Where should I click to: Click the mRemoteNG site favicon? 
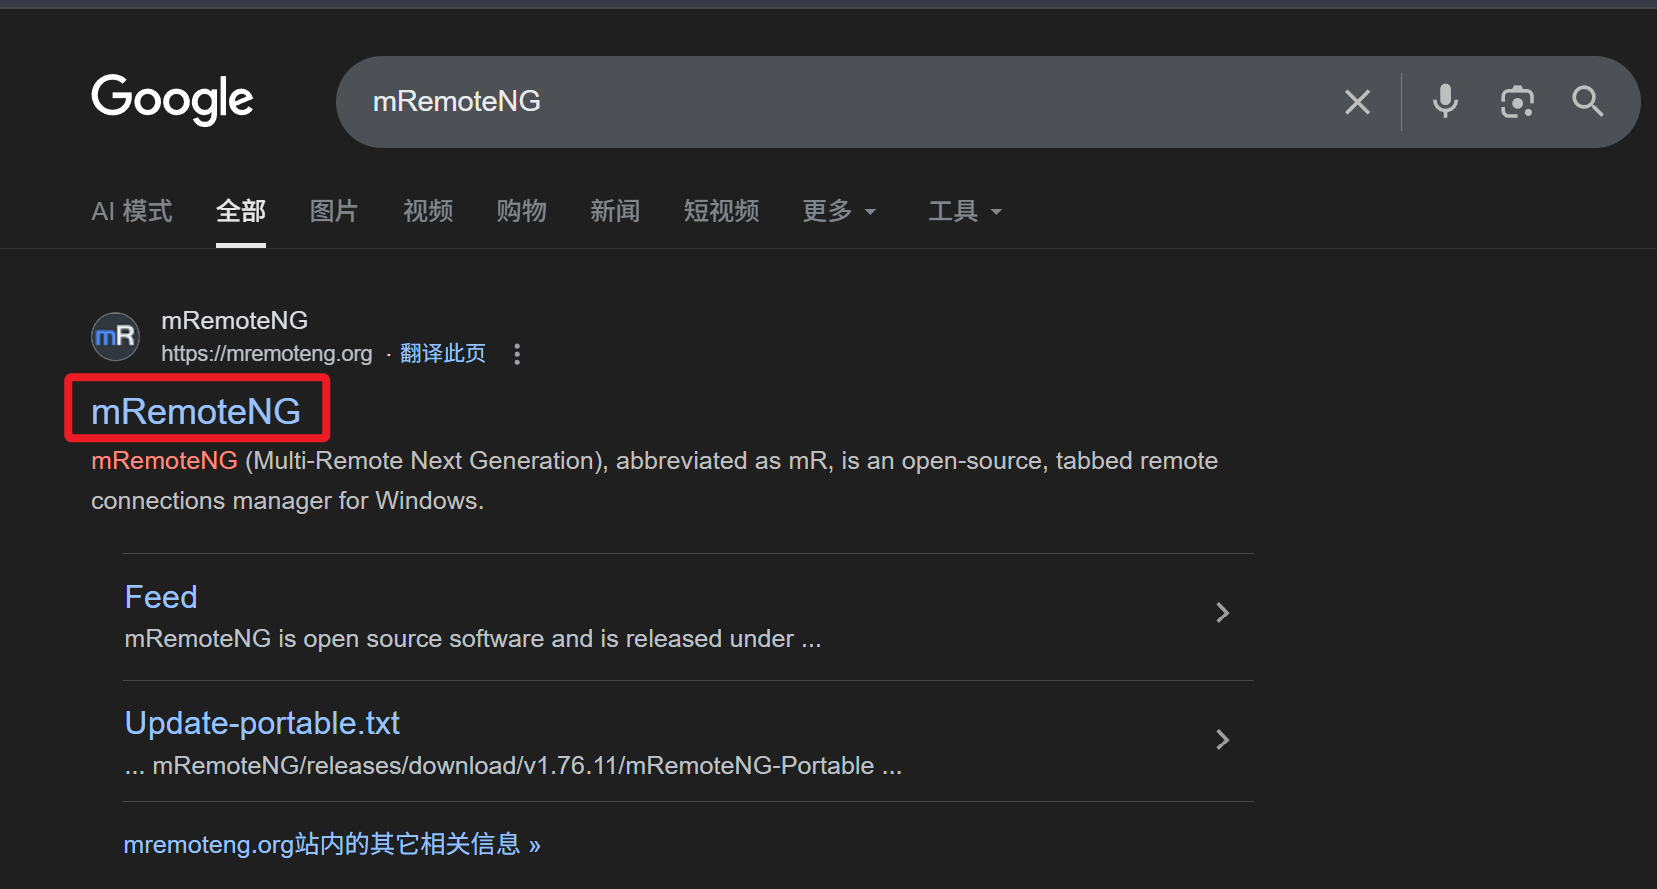pos(116,337)
